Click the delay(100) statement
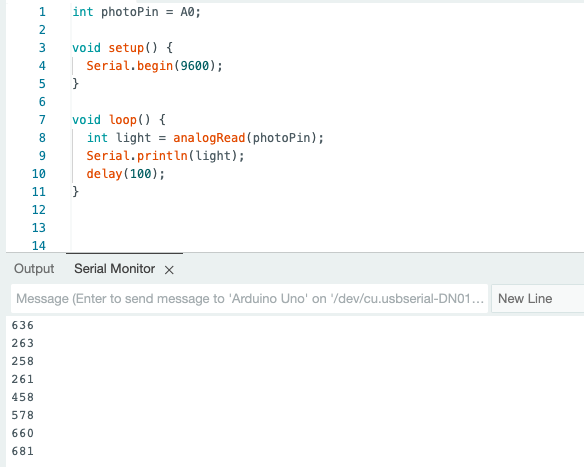 [125, 174]
